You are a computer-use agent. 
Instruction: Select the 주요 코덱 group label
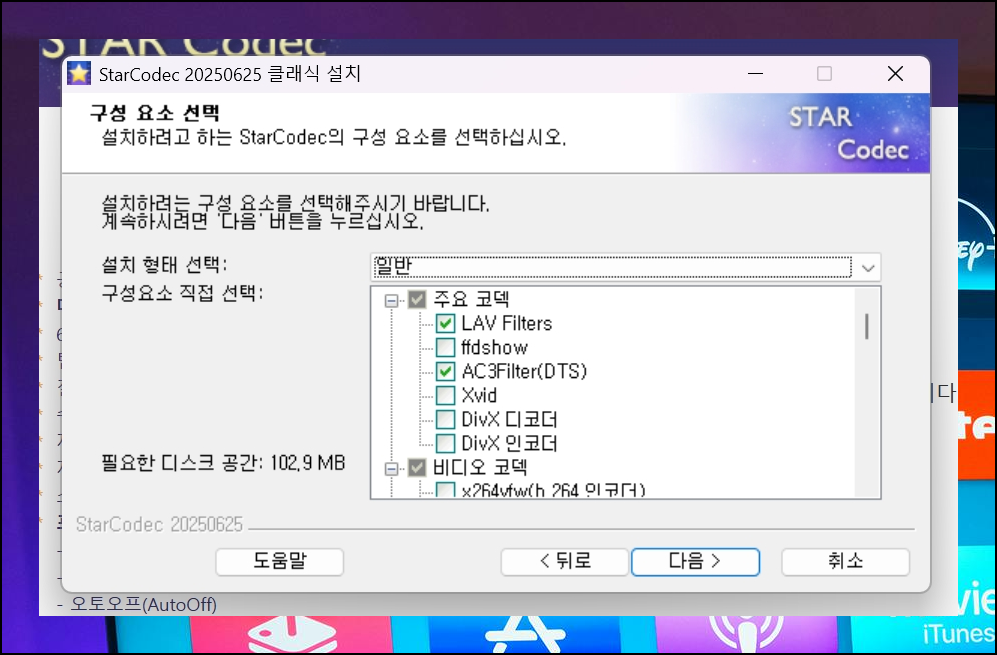(x=471, y=300)
